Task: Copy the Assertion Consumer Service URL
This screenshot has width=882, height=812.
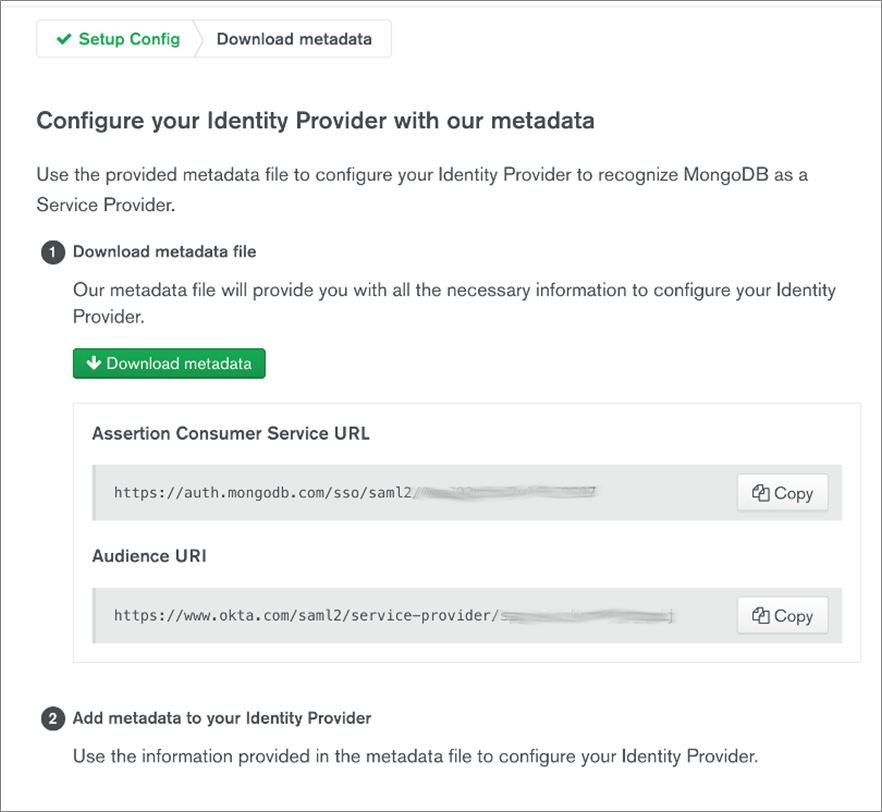Action: [x=783, y=493]
